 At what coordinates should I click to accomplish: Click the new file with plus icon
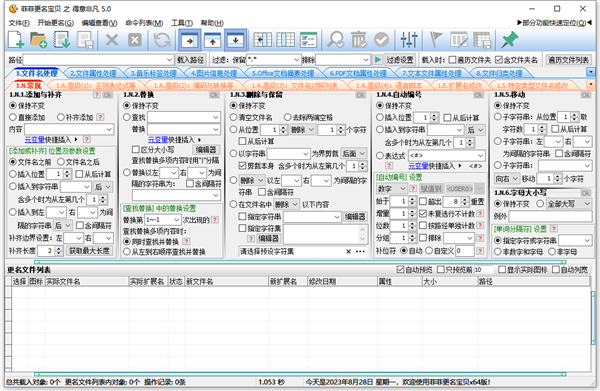pyautogui.click(x=16, y=40)
